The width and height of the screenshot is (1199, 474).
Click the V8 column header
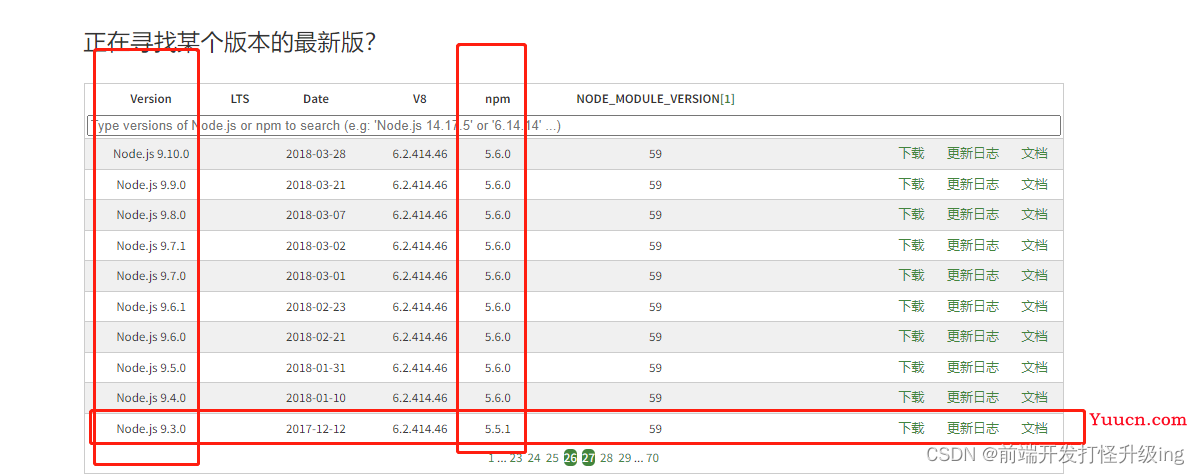420,99
